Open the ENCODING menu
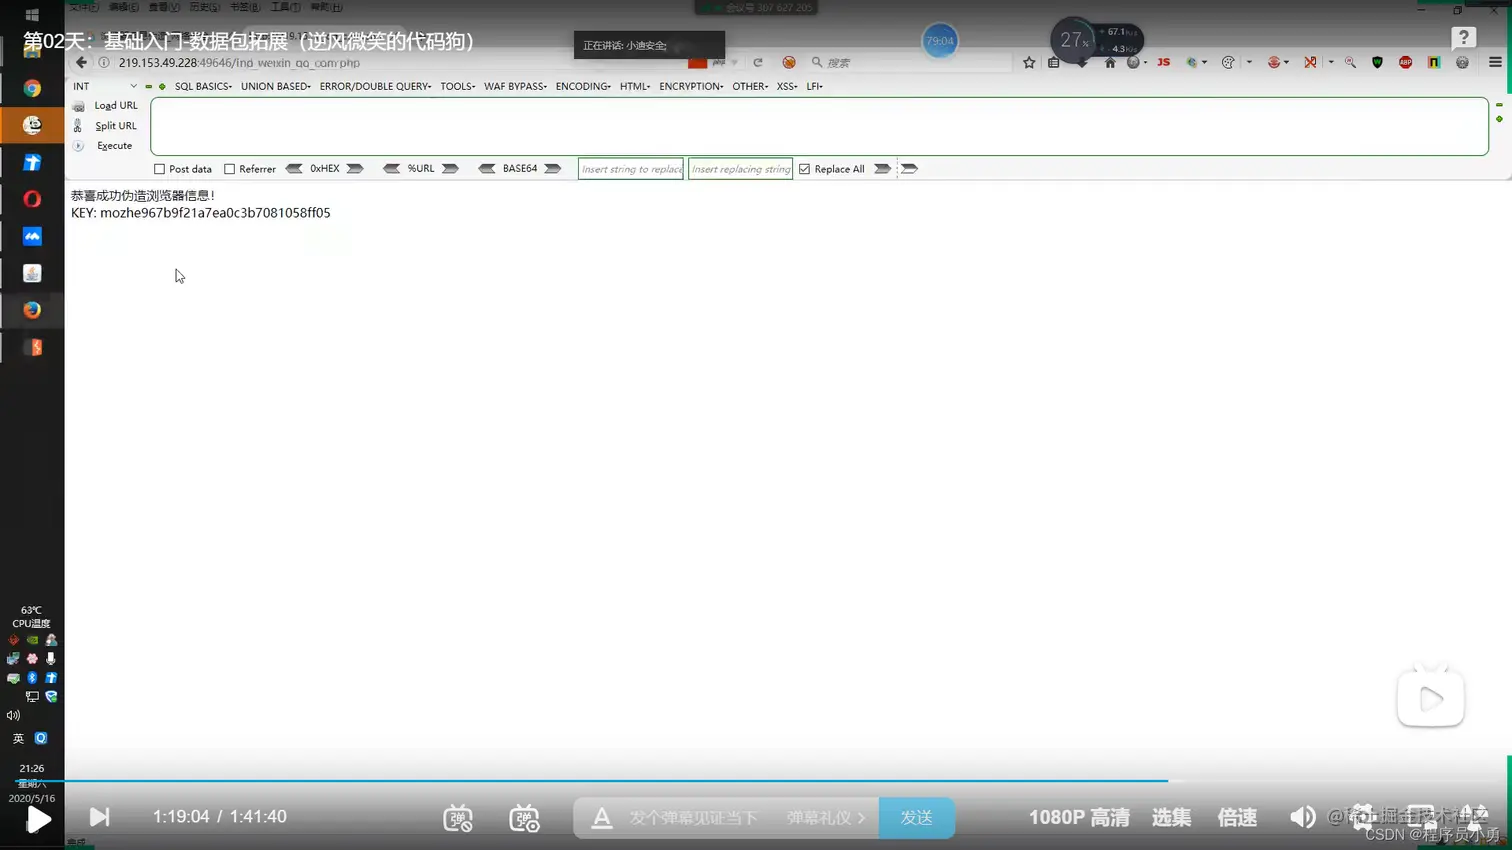1512x850 pixels. (x=583, y=86)
